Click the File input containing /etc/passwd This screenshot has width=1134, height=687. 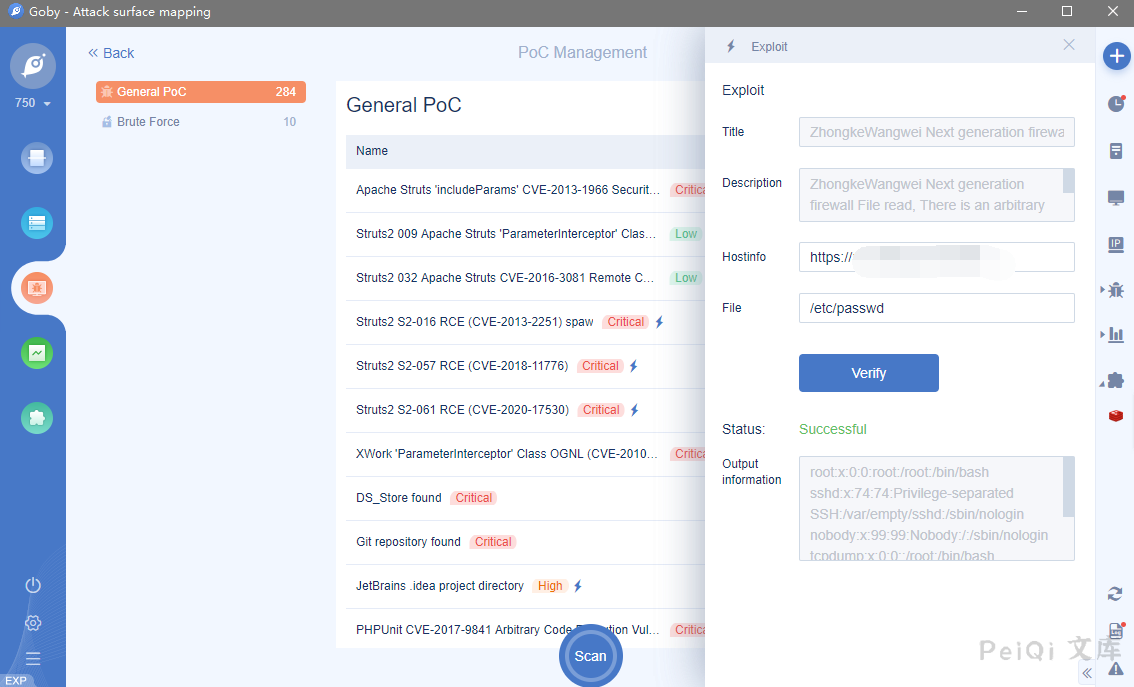click(936, 308)
